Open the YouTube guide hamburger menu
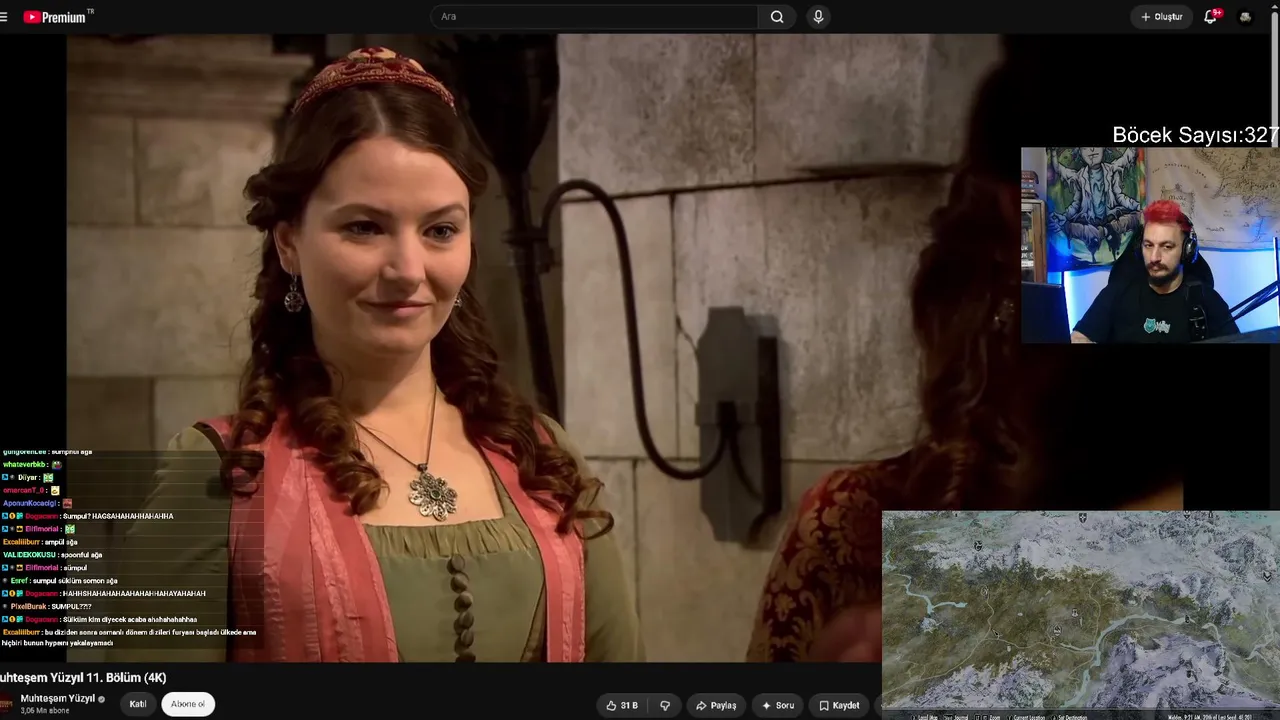 coord(4,17)
